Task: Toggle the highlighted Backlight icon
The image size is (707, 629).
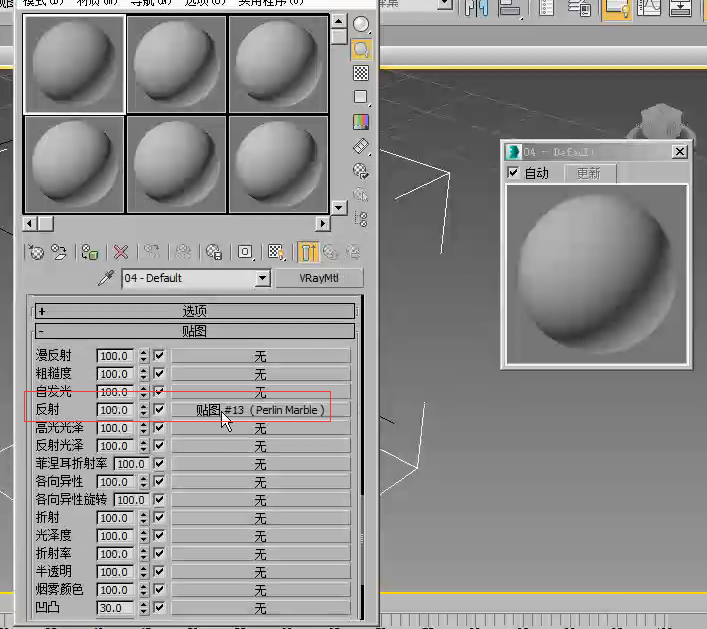Action: (361, 49)
